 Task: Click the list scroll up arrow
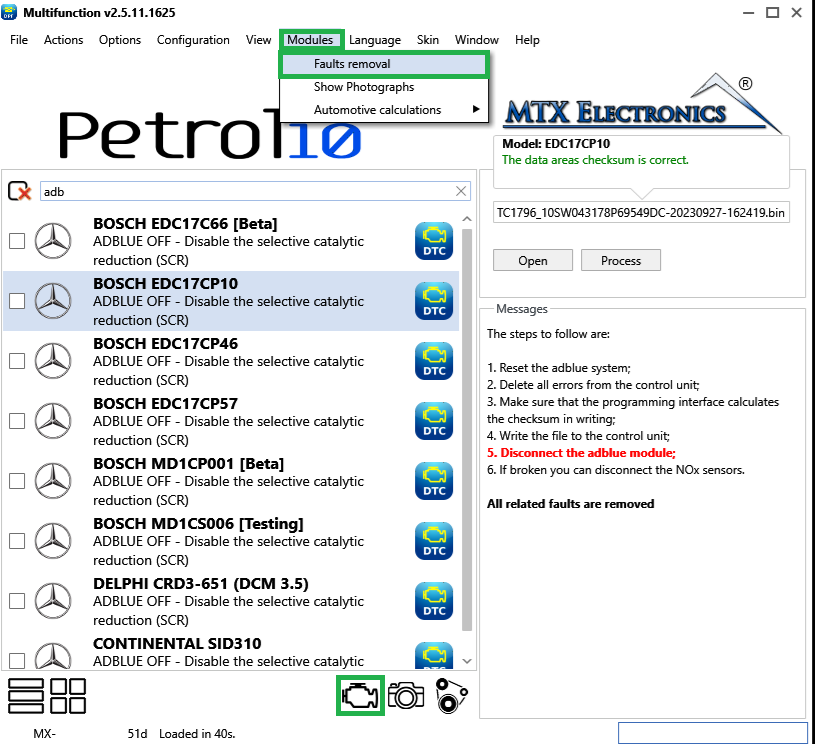467,219
